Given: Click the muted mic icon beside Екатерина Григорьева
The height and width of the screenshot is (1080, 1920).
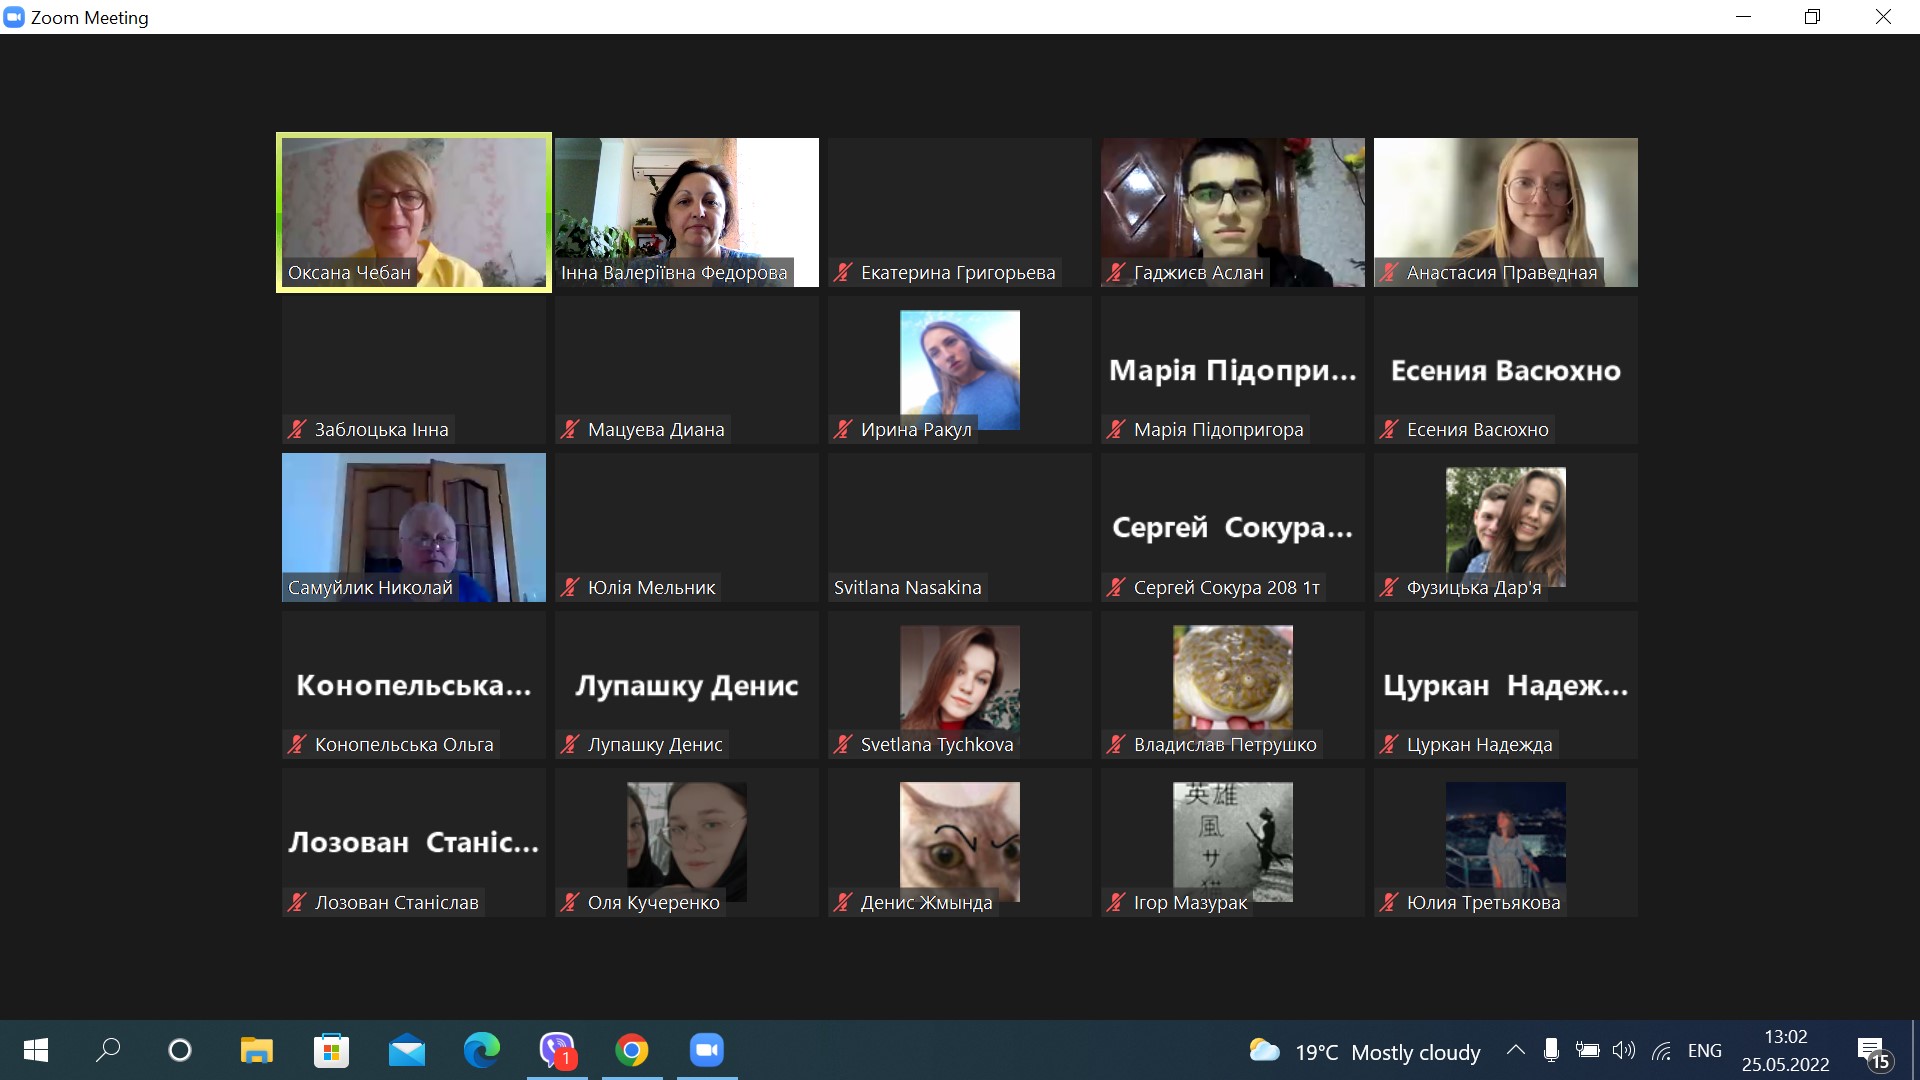Looking at the screenshot, I should [x=843, y=272].
